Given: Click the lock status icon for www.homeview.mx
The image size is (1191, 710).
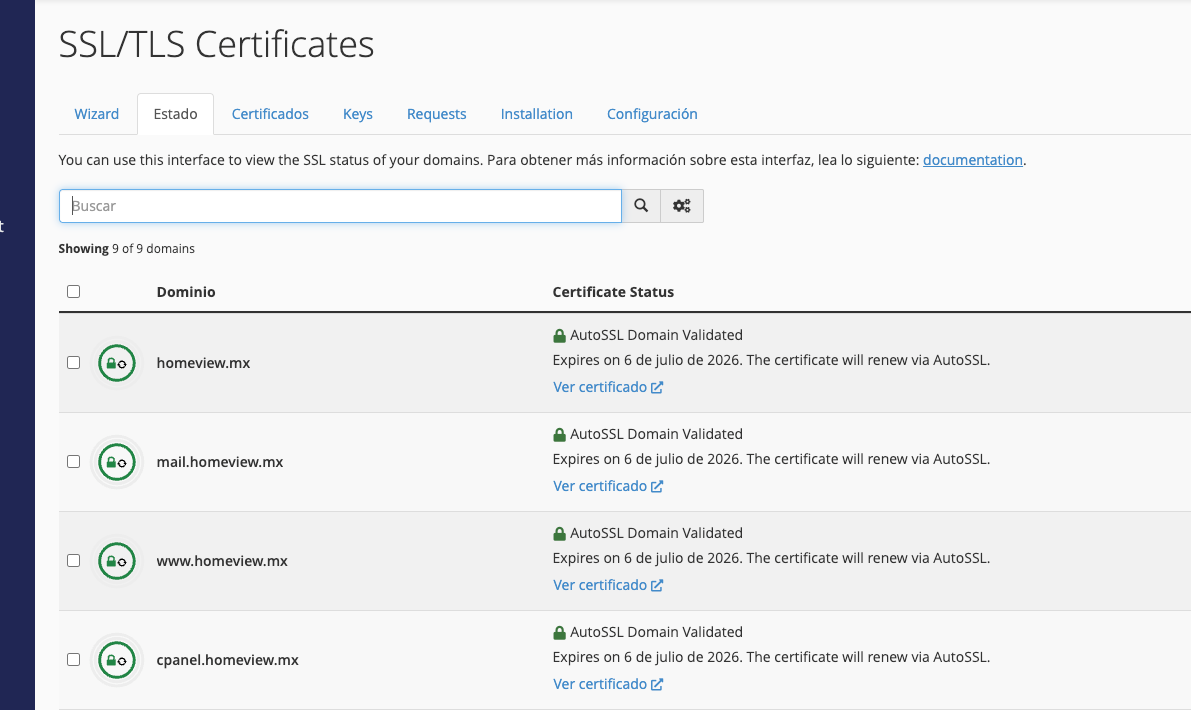Looking at the screenshot, I should 116,561.
